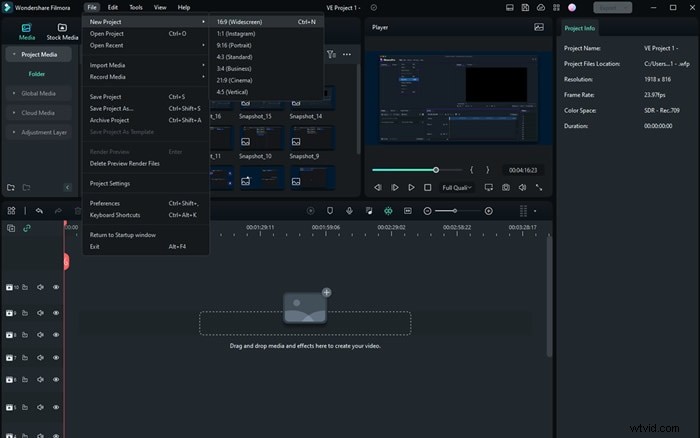Toggle the green auto ripple icon

388,211
